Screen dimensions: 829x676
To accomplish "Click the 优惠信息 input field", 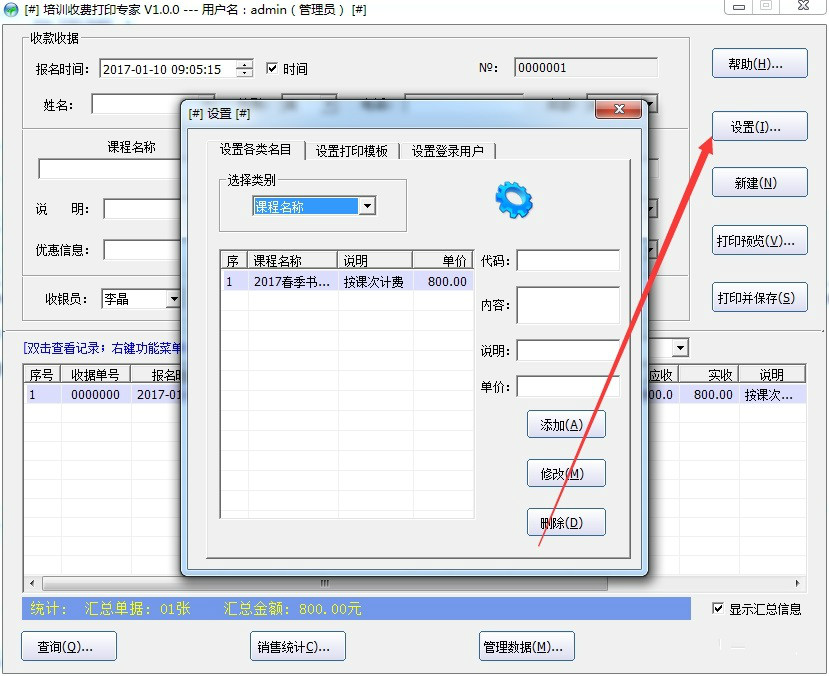I will click(x=143, y=249).
